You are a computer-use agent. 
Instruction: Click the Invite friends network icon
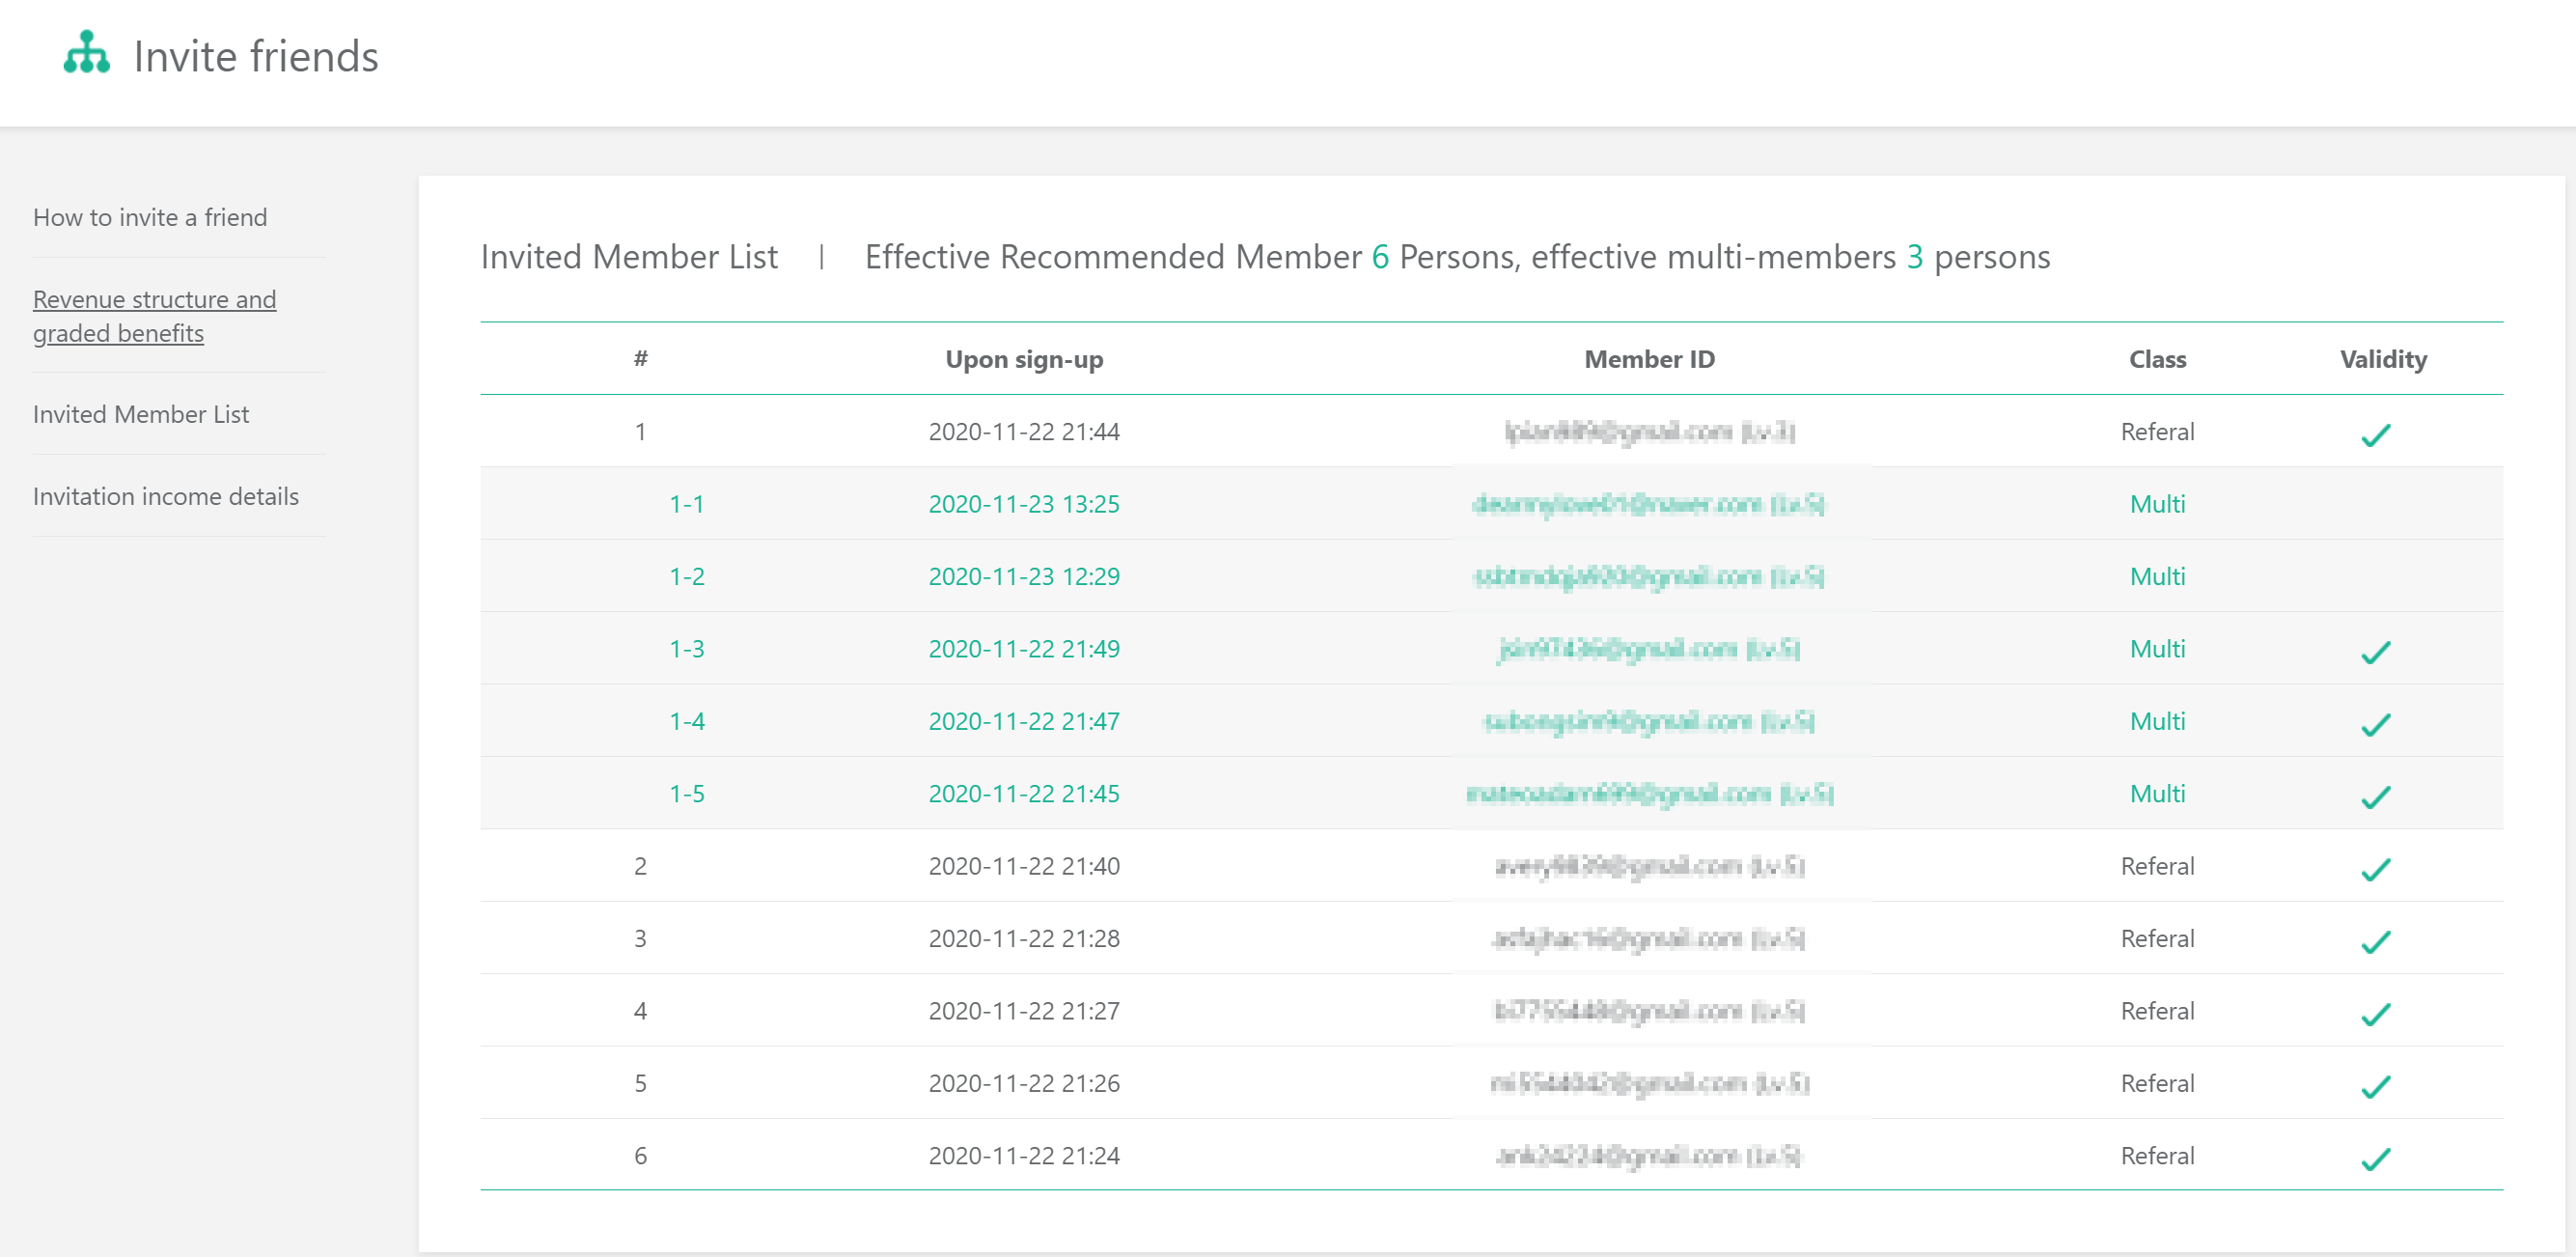pos(86,53)
